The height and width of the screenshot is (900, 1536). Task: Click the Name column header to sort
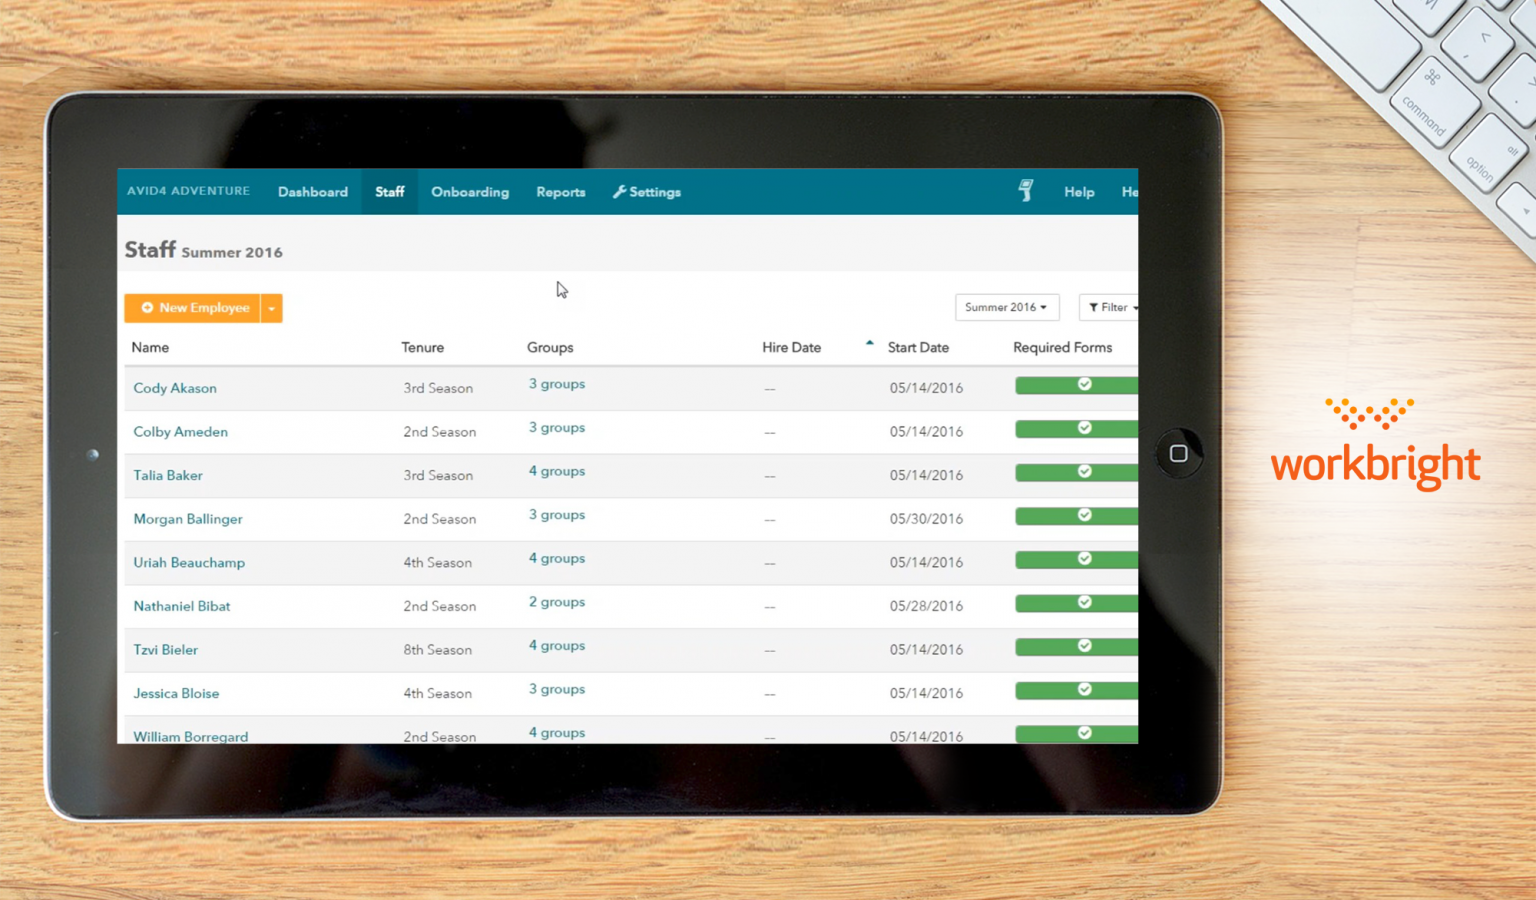(150, 347)
